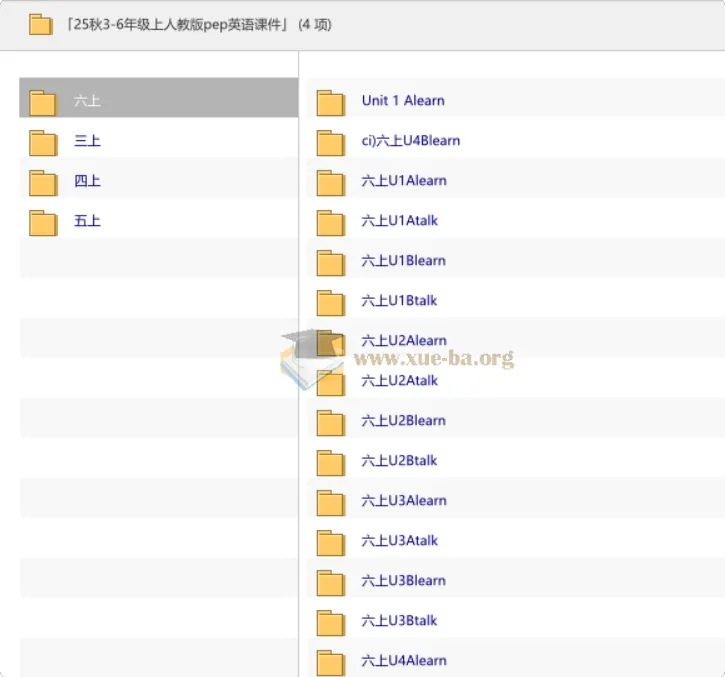Screen dimensions: 725x677
Task: Click the folder icon beside 五上
Action: (x=43, y=223)
